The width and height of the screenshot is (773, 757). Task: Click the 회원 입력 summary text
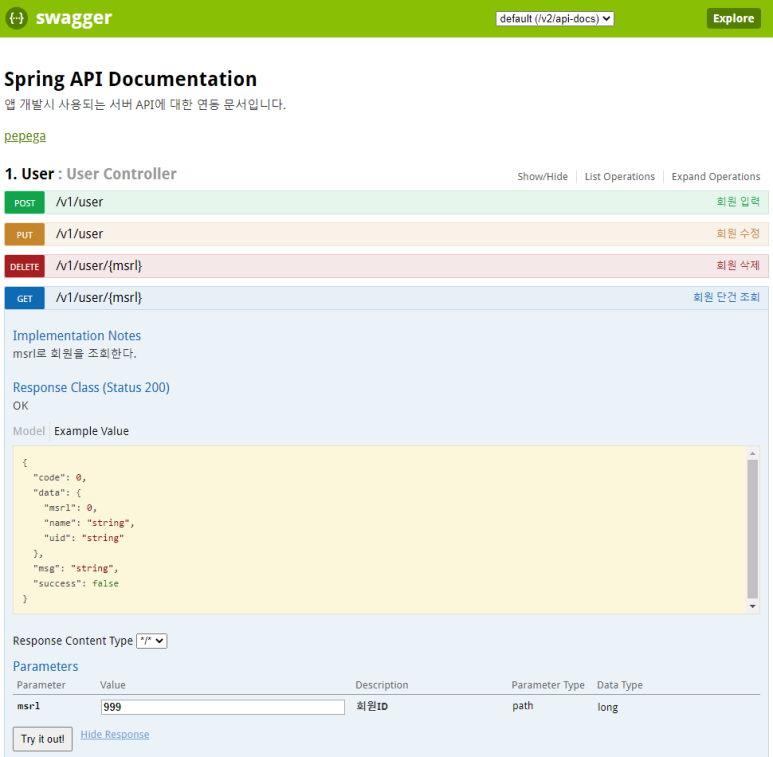pyautogui.click(x=738, y=202)
